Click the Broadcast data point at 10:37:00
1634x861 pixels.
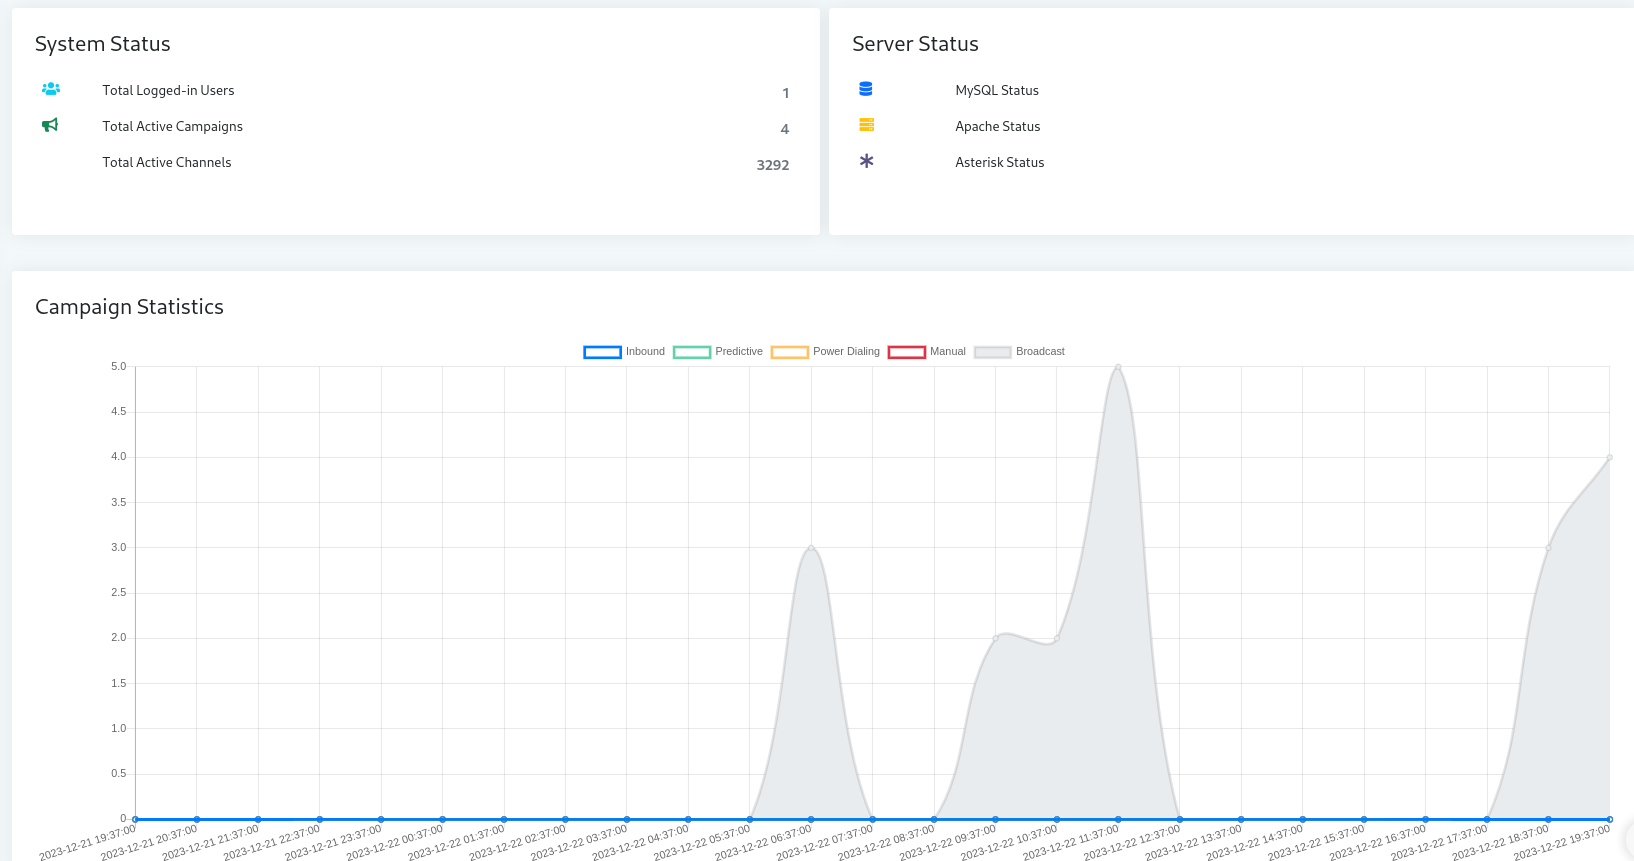click(x=1057, y=638)
